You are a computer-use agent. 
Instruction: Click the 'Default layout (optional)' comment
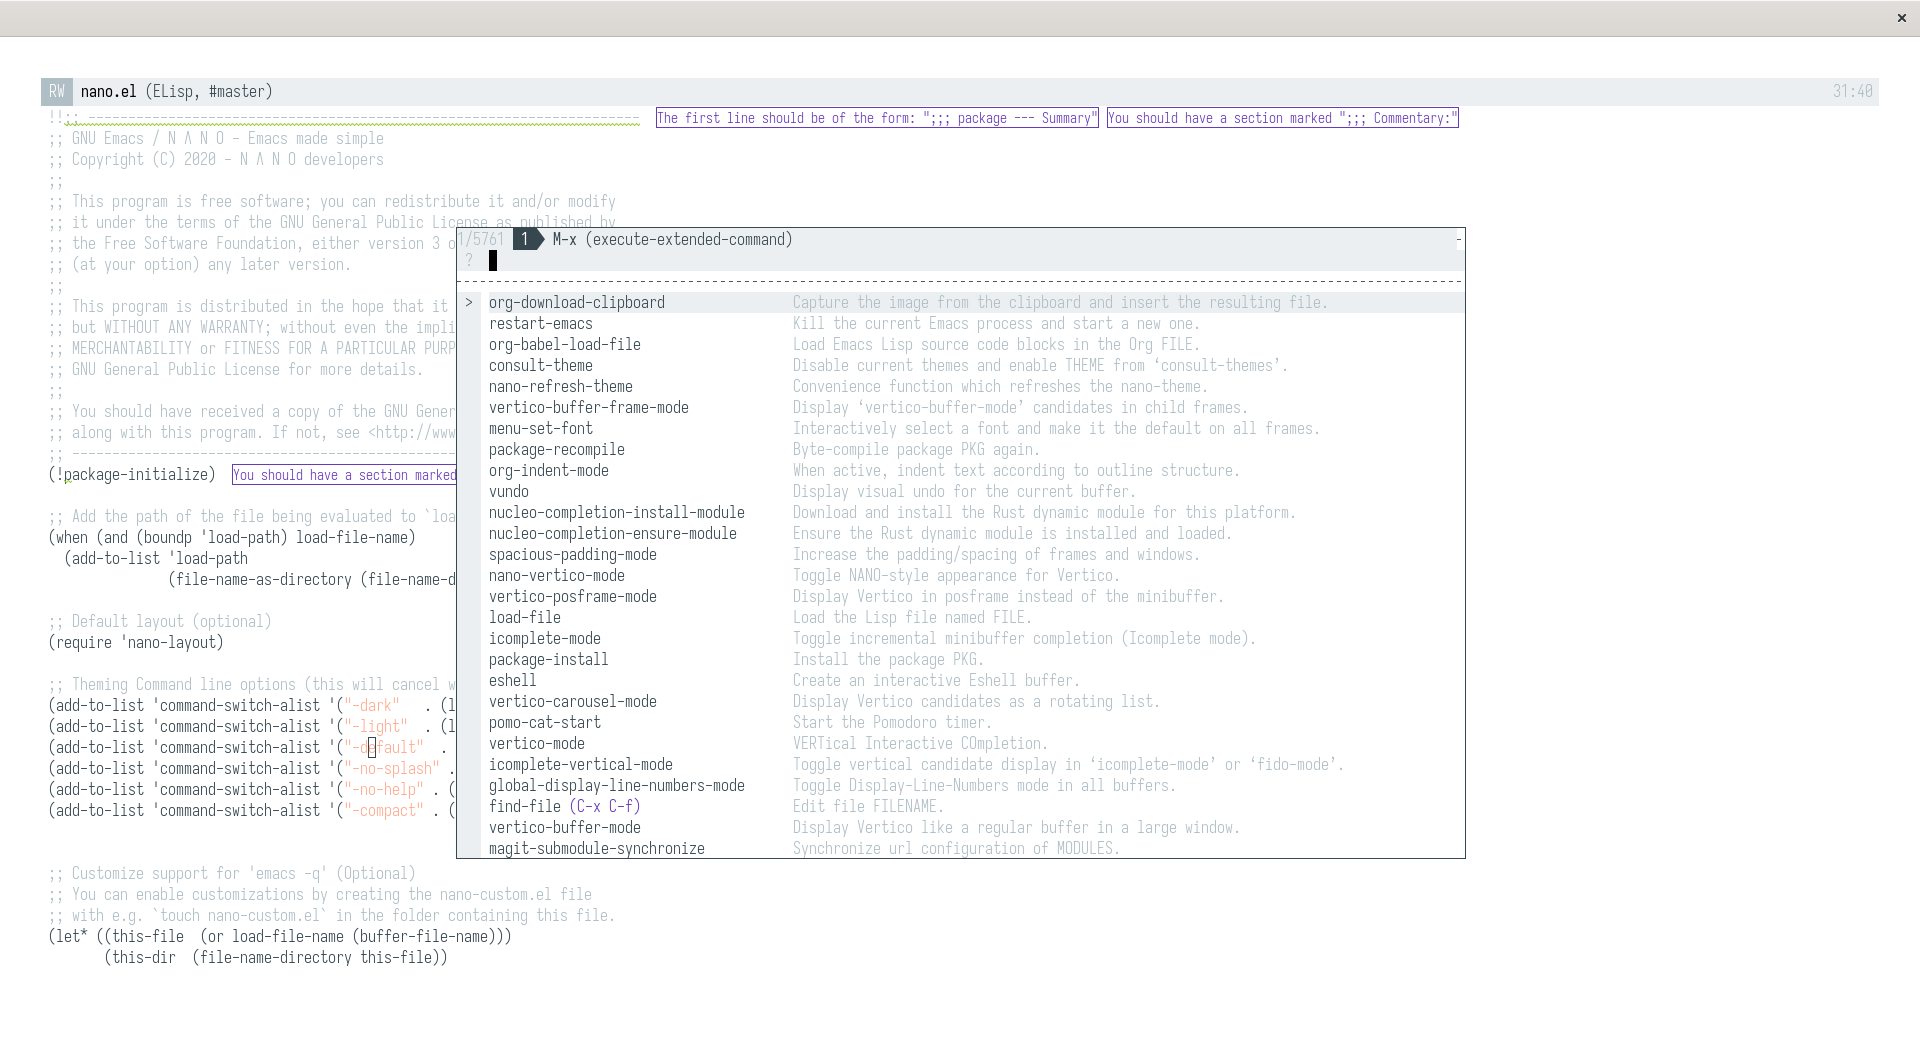(x=160, y=622)
